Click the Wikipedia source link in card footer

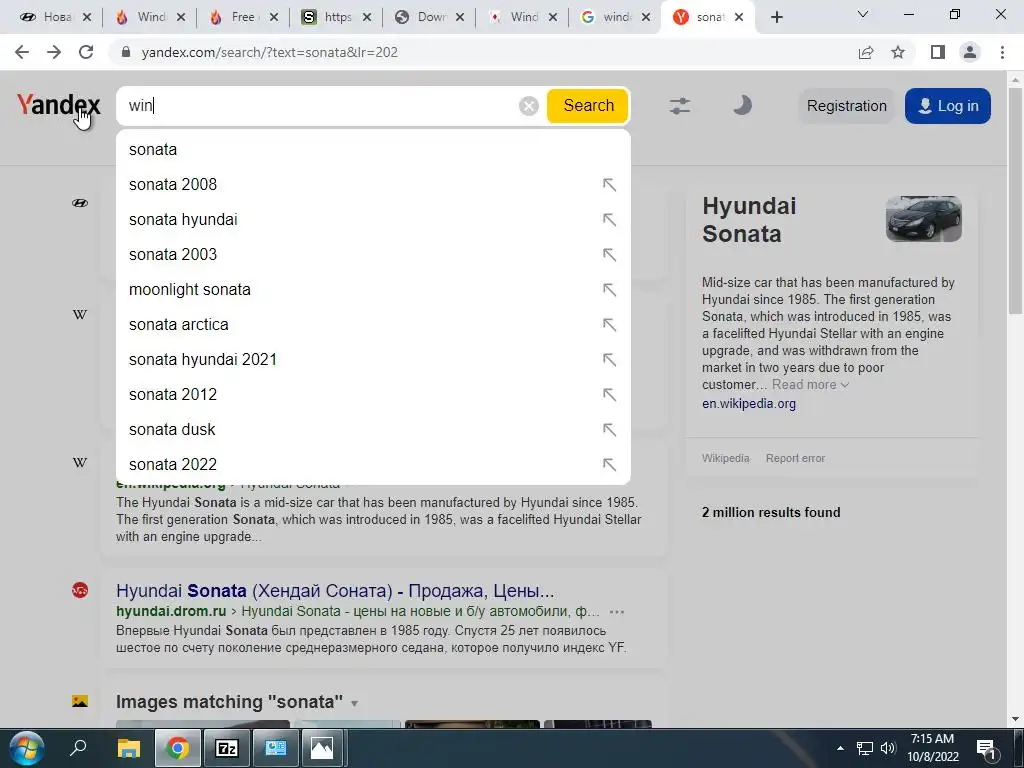(726, 458)
